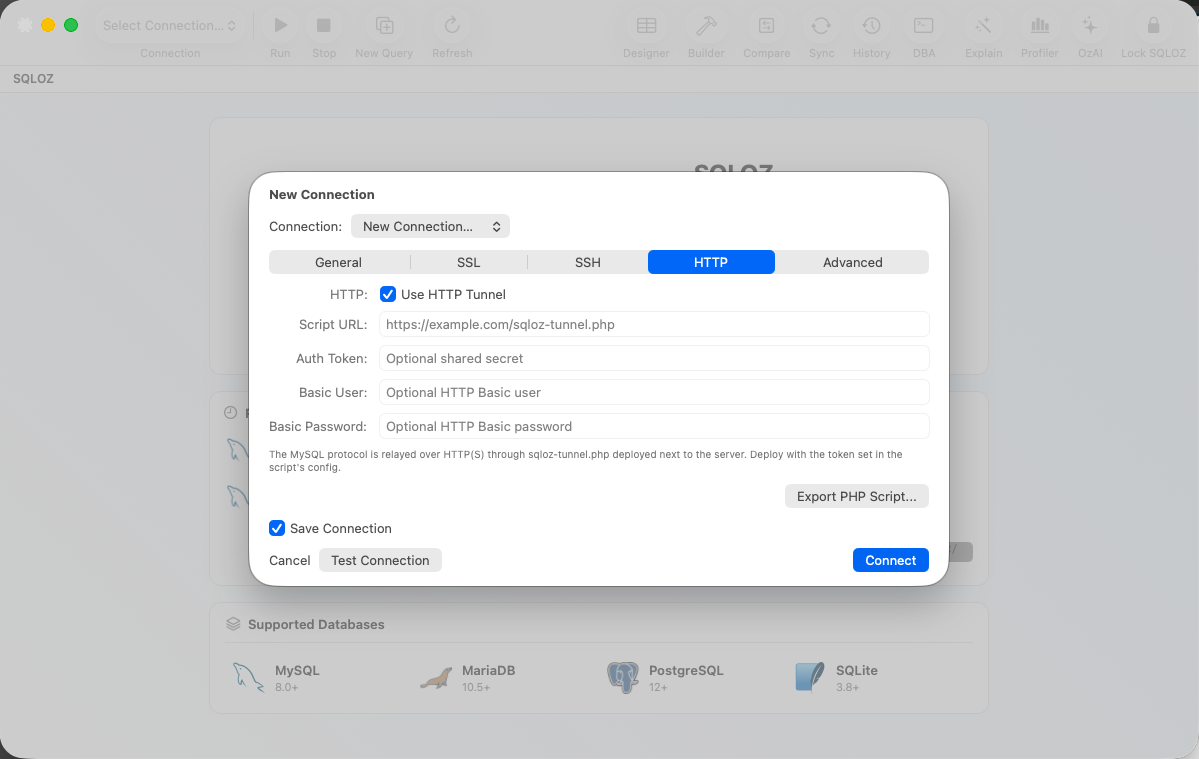Viewport: 1199px width, 759px height.
Task: Open the OzAI assistant
Action: tap(1090, 25)
